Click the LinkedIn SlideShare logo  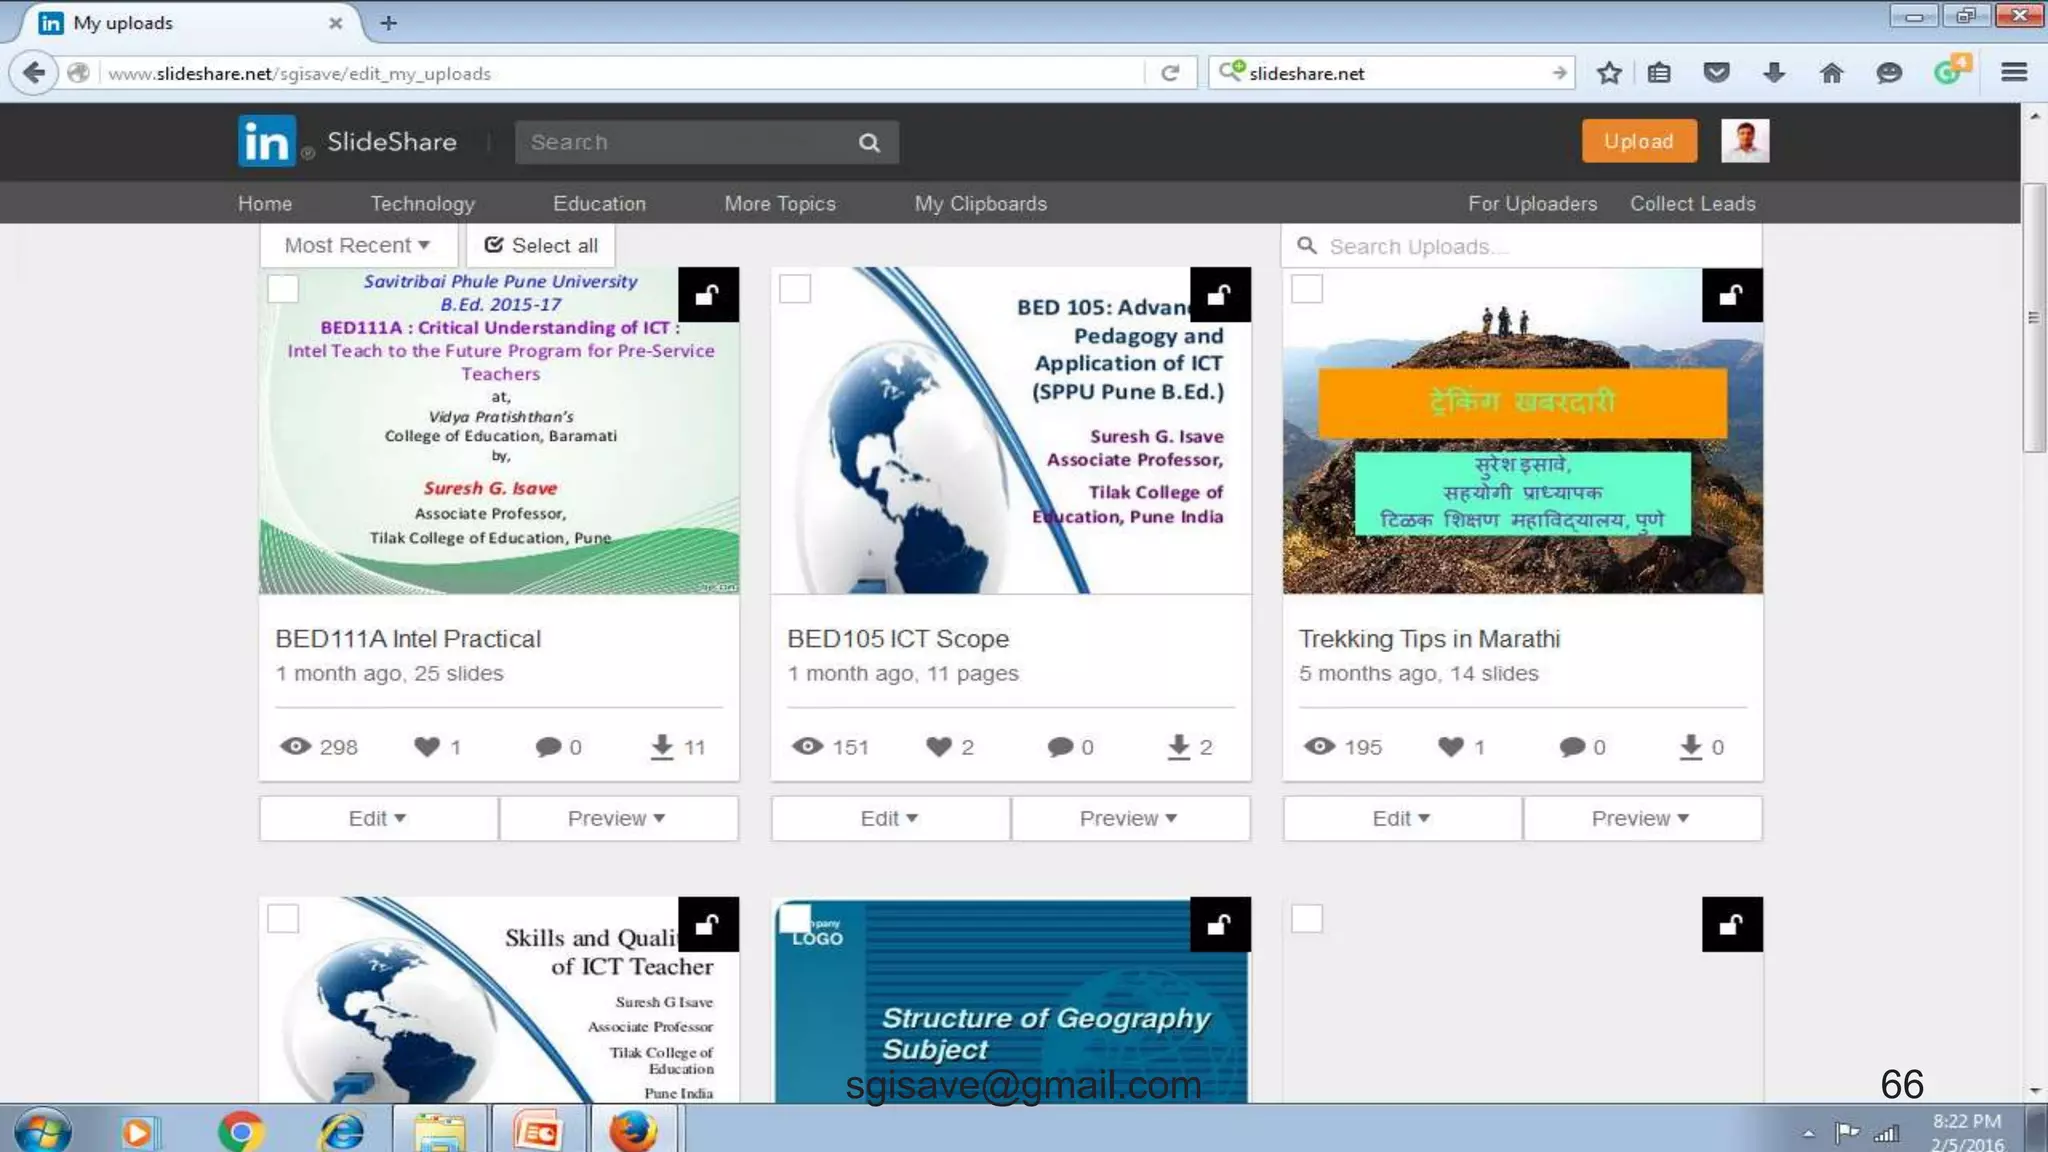pos(267,141)
